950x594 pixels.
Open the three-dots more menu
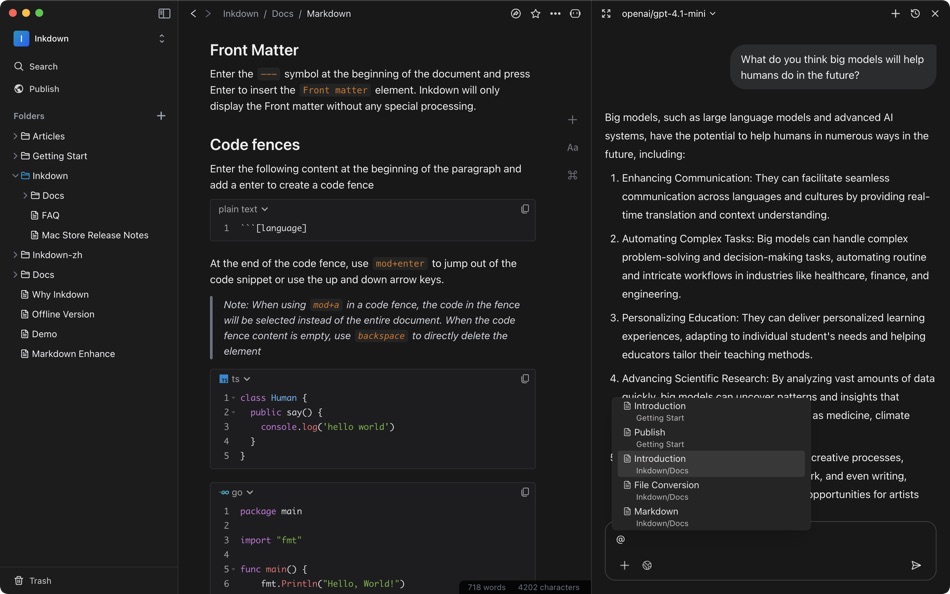click(555, 13)
